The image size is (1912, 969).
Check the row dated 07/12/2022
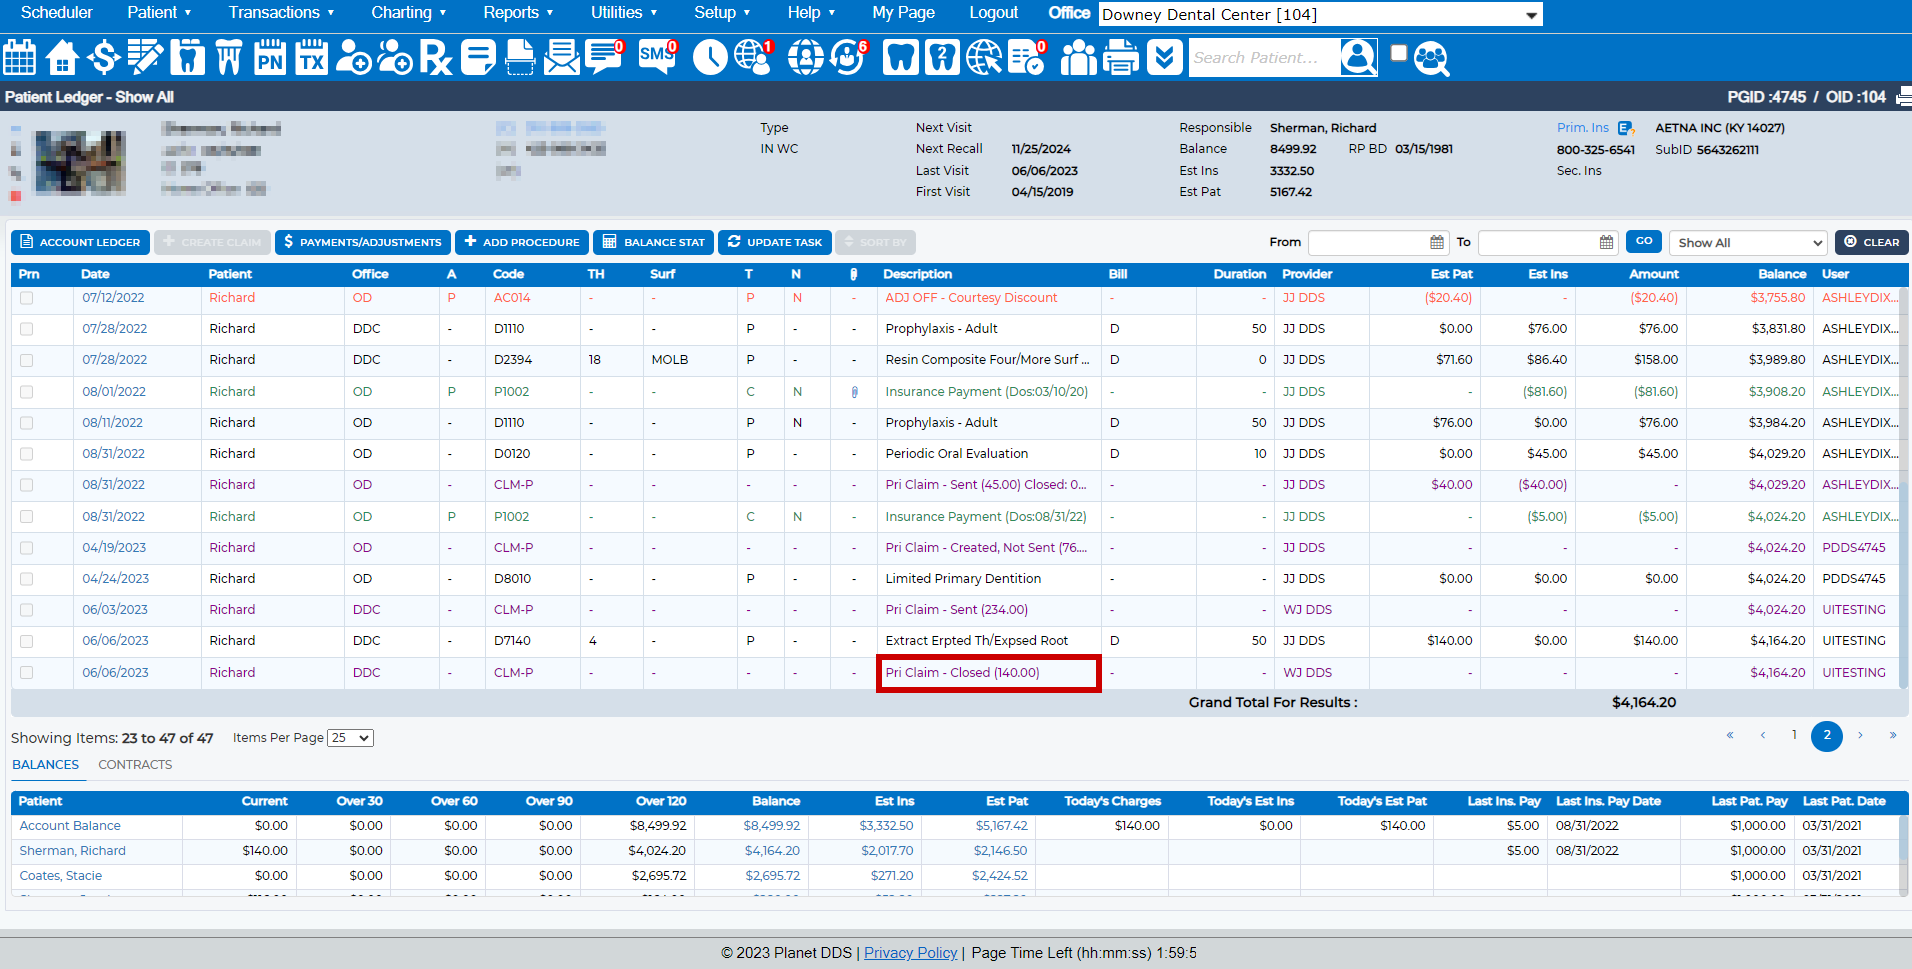27,298
